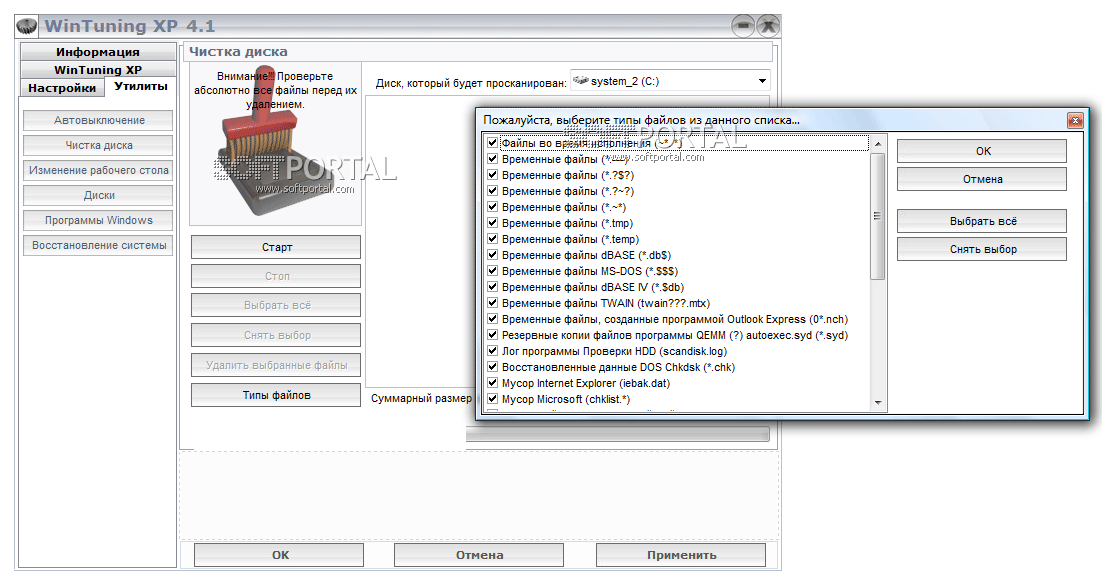The height and width of the screenshot is (582, 1102).
Task: Uncheck Временные файлы (*.~*) checkbox
Action: (x=492, y=207)
